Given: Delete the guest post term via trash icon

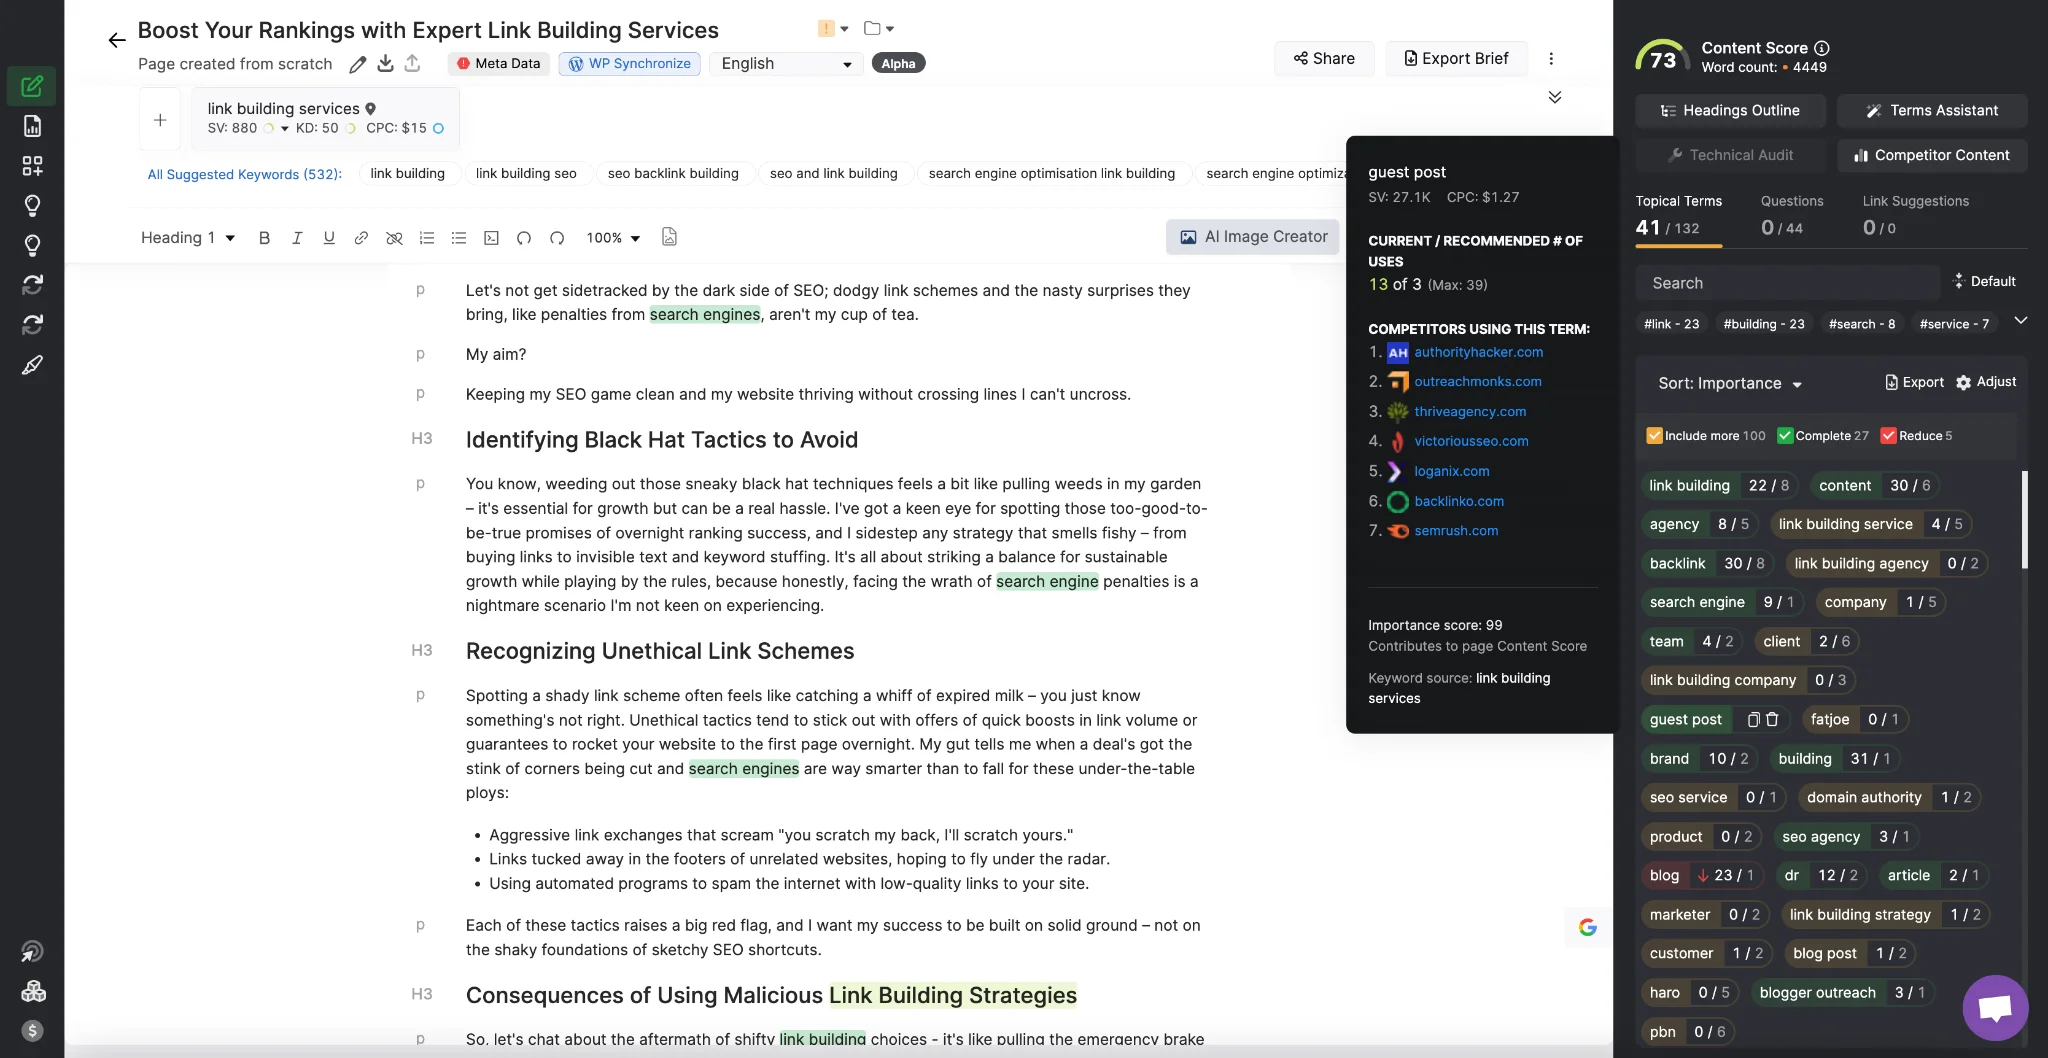Looking at the screenshot, I should click(x=1774, y=720).
